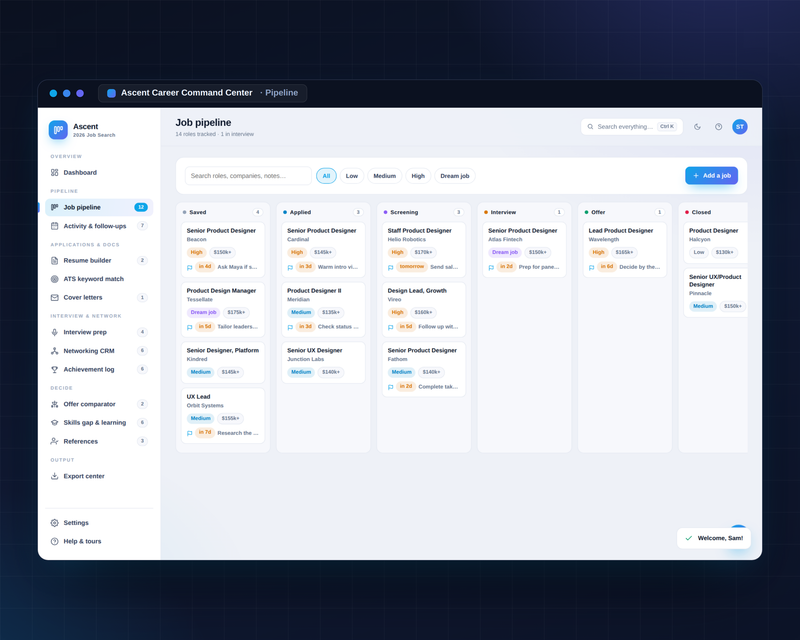Click the Resume builder document icon
The image size is (800, 640).
[55, 260]
